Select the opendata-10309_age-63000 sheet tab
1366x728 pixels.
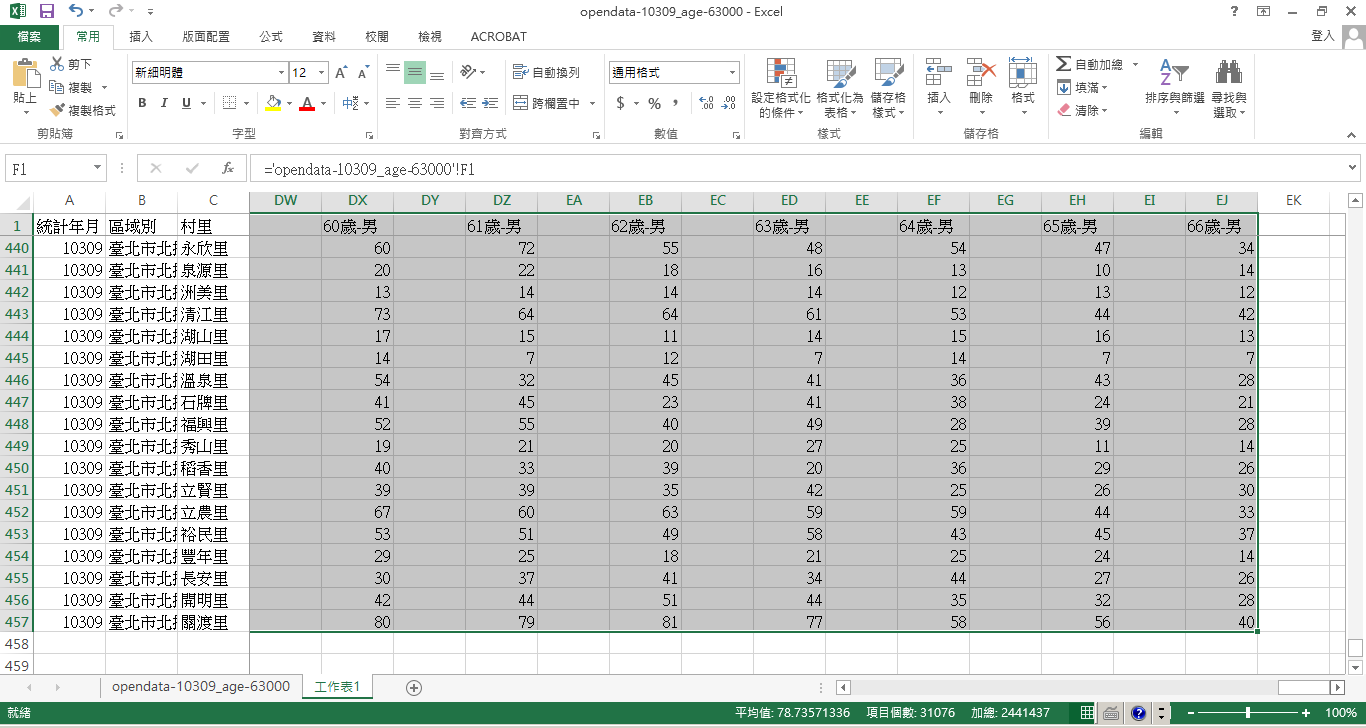pos(201,686)
